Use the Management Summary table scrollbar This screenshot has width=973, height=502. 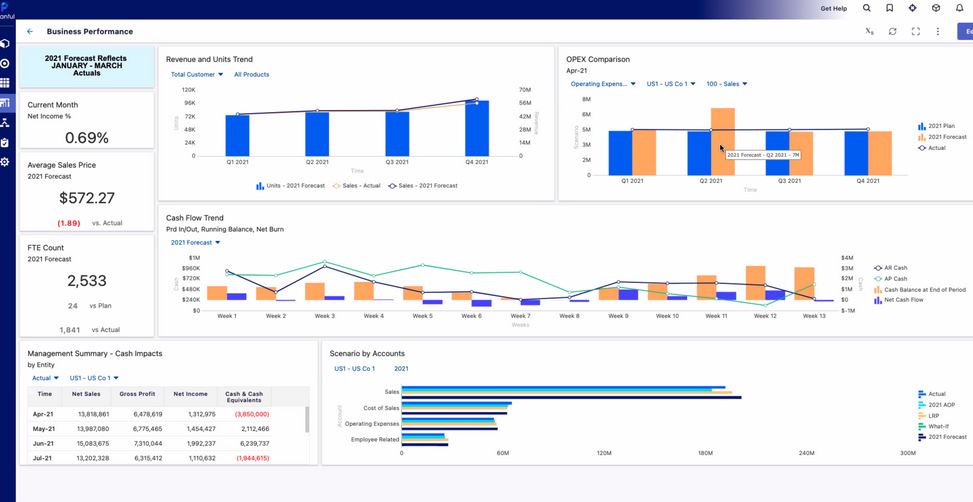[307, 420]
